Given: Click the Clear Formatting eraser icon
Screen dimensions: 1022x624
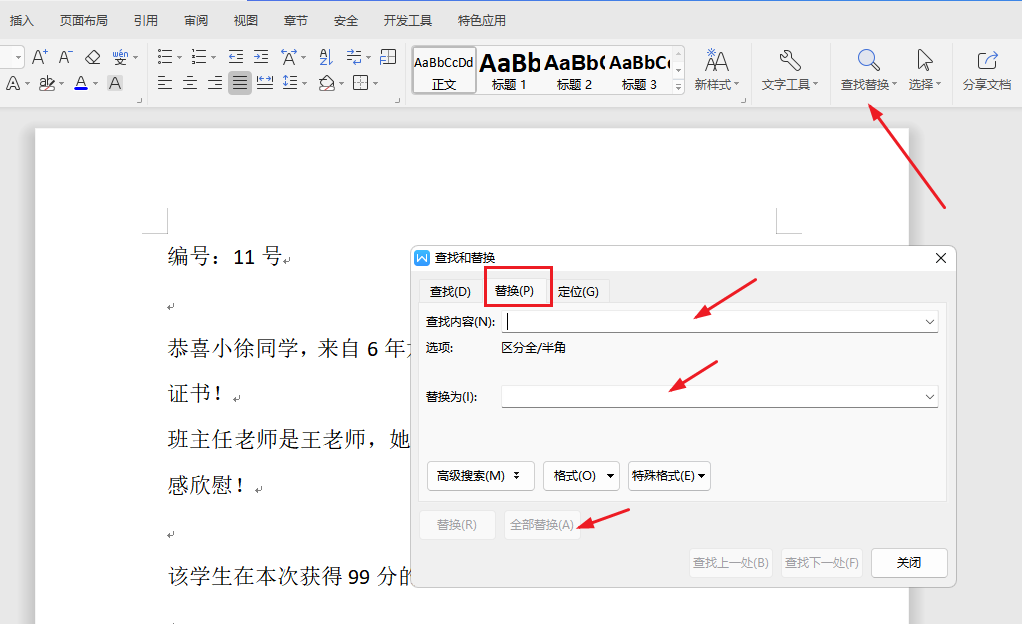Looking at the screenshot, I should point(92,57).
